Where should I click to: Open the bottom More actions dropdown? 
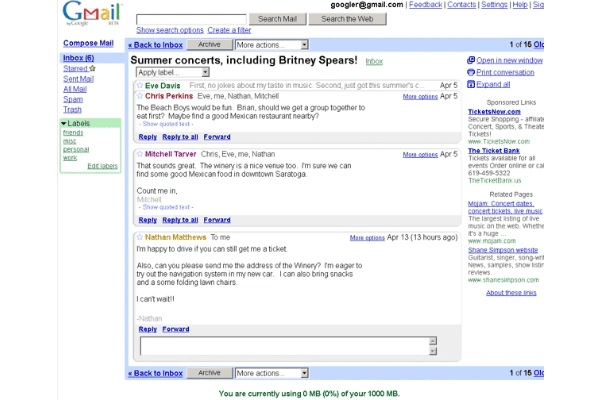click(x=272, y=373)
